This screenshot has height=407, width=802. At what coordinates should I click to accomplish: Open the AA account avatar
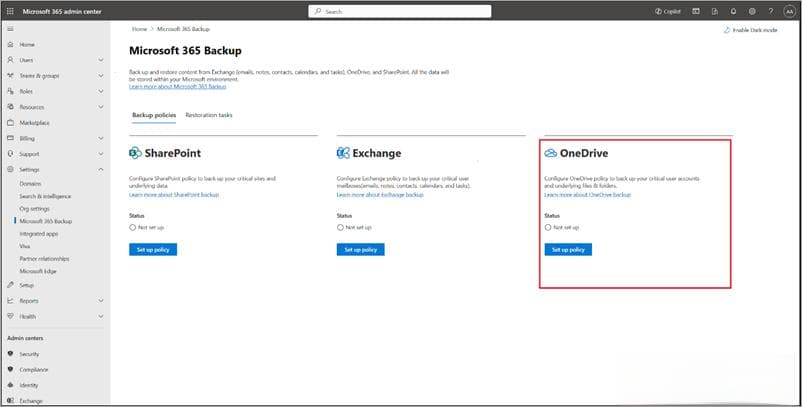tap(789, 11)
